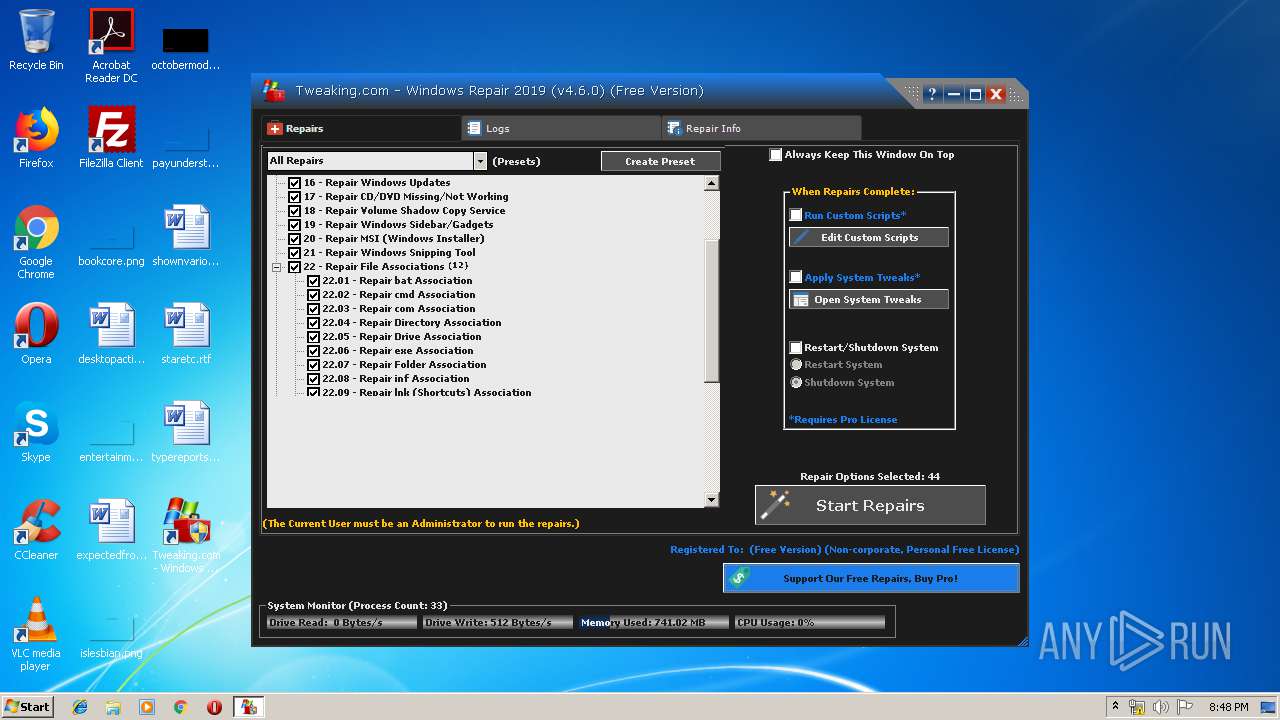This screenshot has width=1280, height=720.
Task: Open the All Repairs presets dropdown
Action: point(480,161)
